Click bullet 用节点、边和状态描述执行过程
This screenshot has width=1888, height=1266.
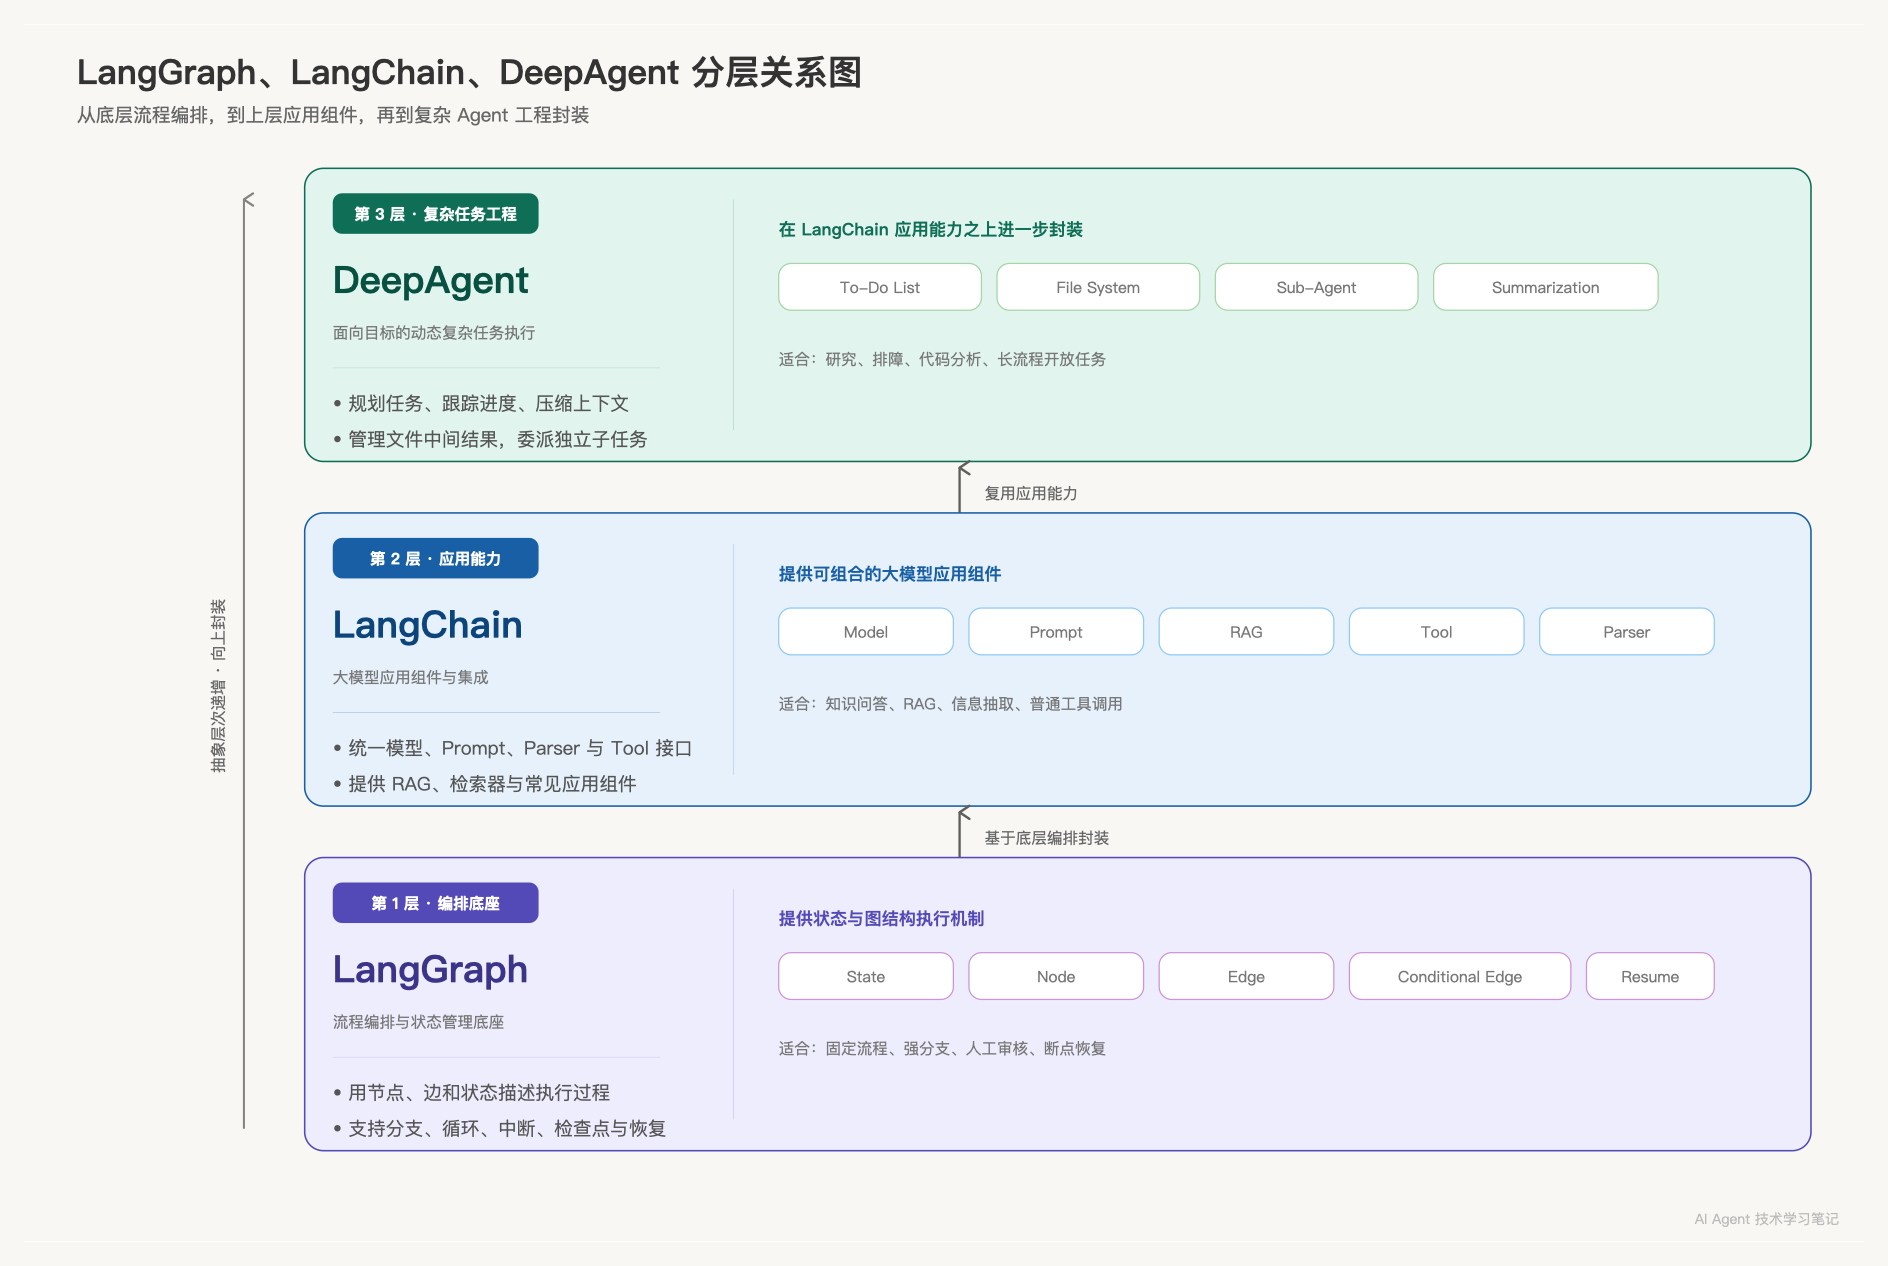point(472,1093)
